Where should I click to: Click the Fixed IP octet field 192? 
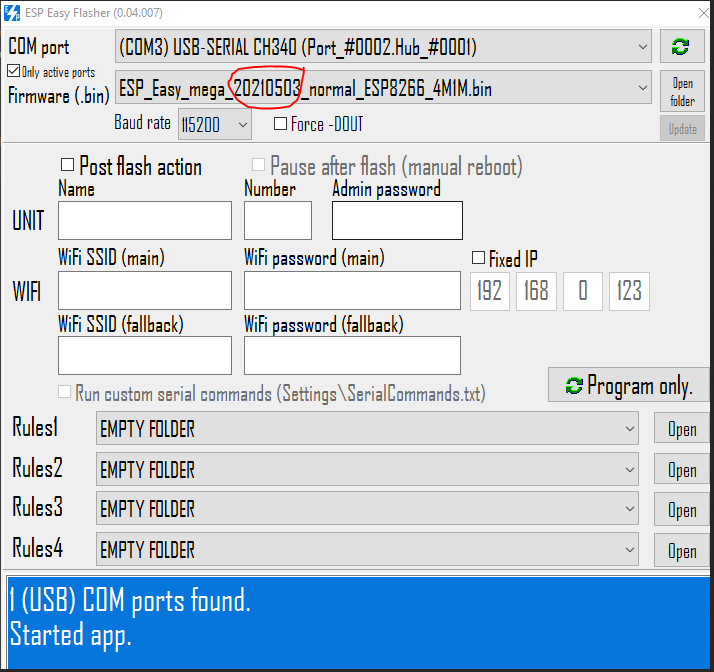(x=490, y=291)
